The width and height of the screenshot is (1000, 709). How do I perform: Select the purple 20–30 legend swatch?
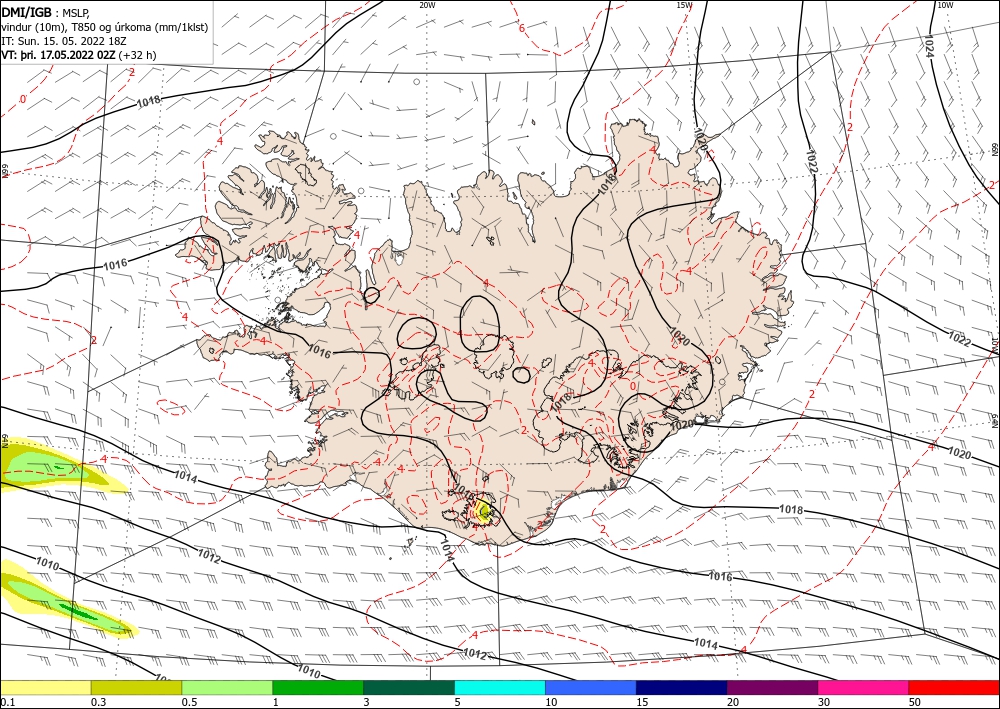coord(772,687)
